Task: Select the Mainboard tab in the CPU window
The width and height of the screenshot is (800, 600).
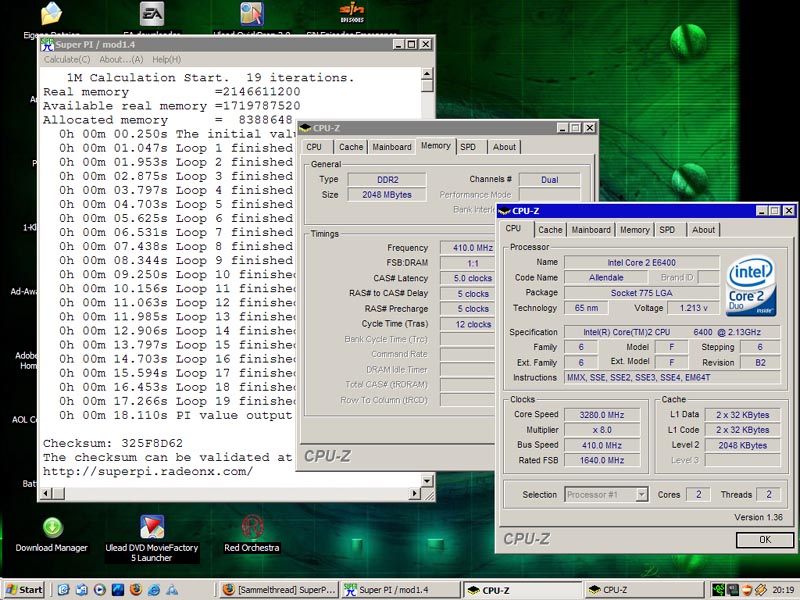Action: (x=591, y=230)
